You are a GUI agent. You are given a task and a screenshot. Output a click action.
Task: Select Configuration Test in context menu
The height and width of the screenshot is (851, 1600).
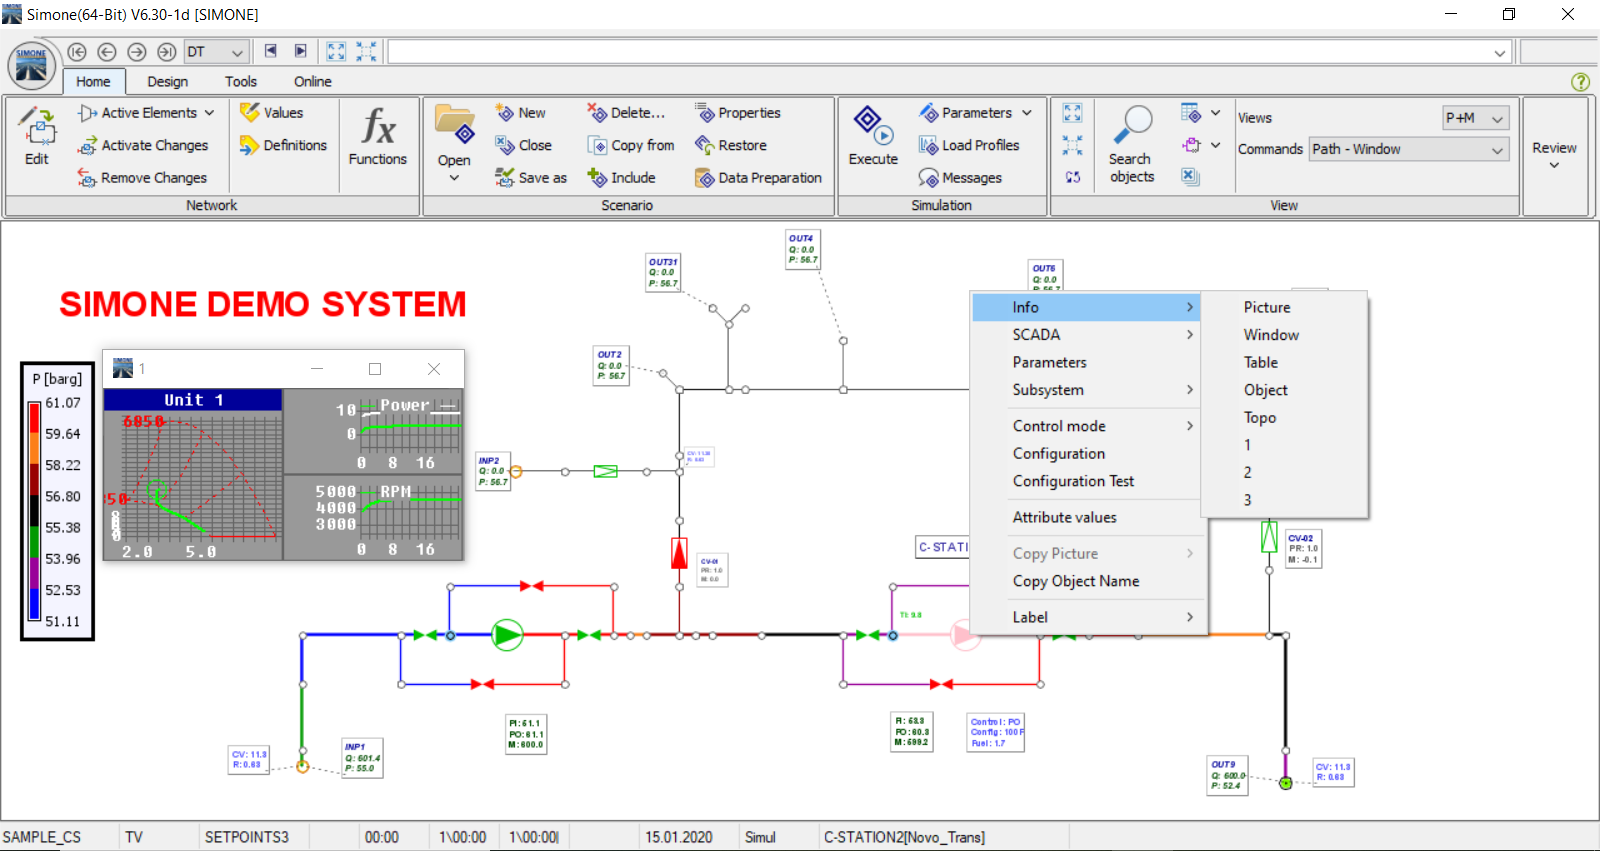pos(1090,481)
